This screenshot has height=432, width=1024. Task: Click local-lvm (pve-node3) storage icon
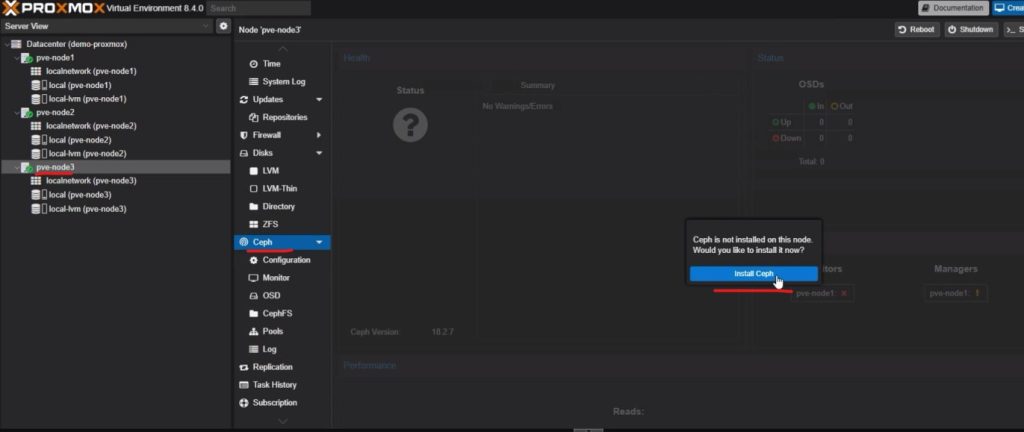click(x=40, y=209)
